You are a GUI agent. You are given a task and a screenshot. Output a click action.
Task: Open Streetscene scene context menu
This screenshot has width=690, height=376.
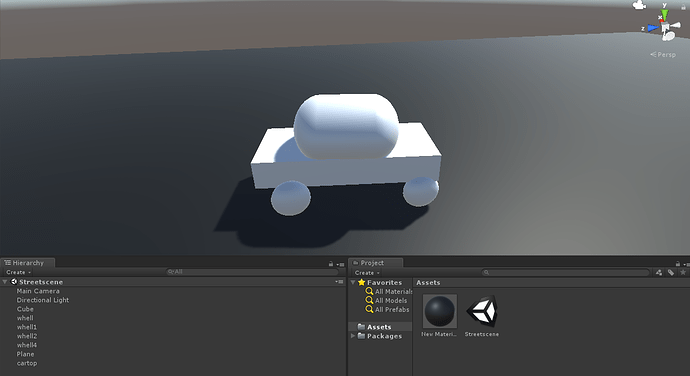tap(339, 281)
